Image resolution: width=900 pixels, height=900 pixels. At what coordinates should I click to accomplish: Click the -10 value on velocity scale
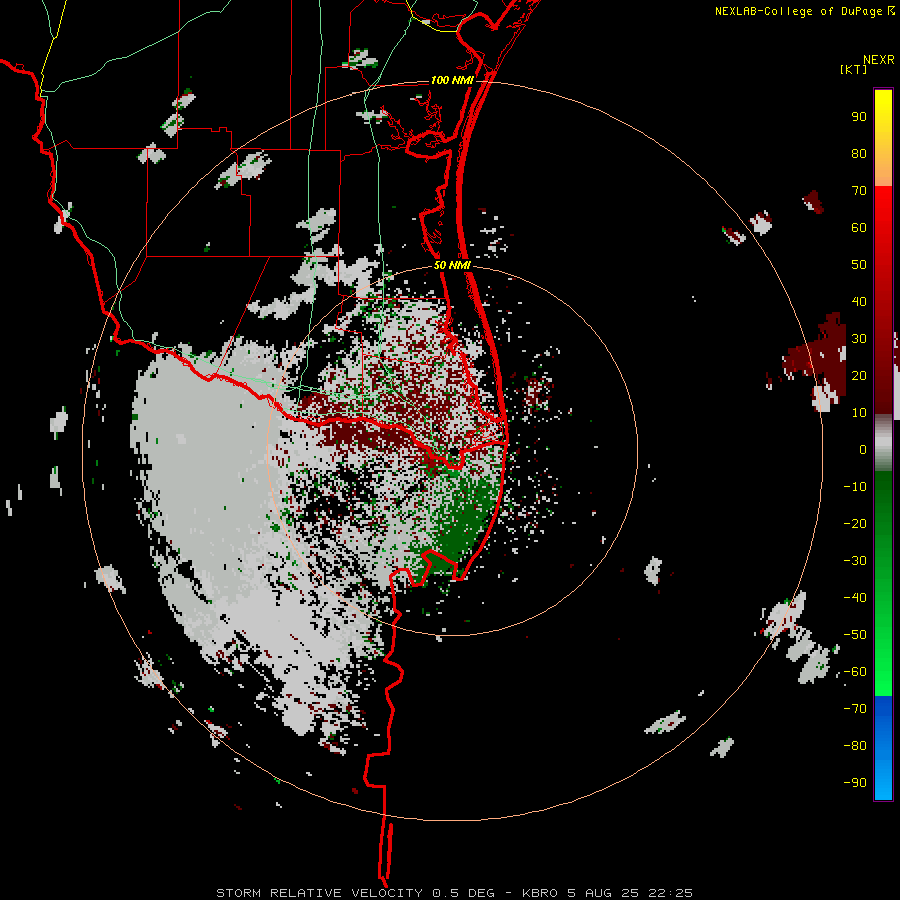(855, 487)
